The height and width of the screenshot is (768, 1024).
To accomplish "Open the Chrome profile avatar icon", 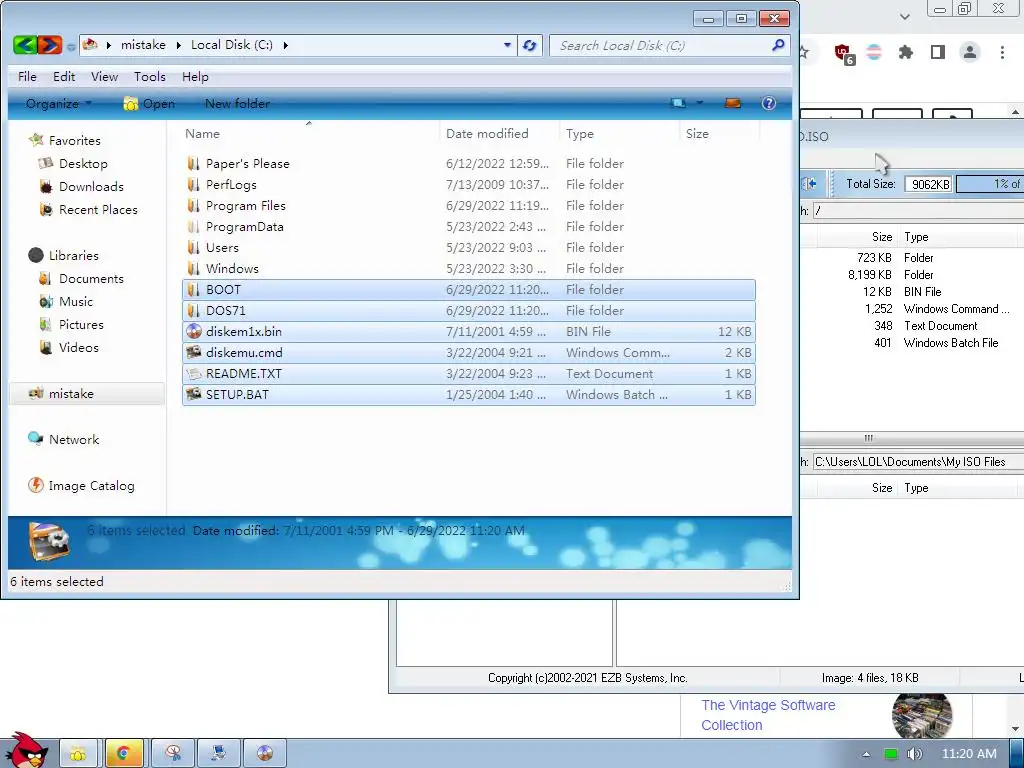I will tap(970, 52).
